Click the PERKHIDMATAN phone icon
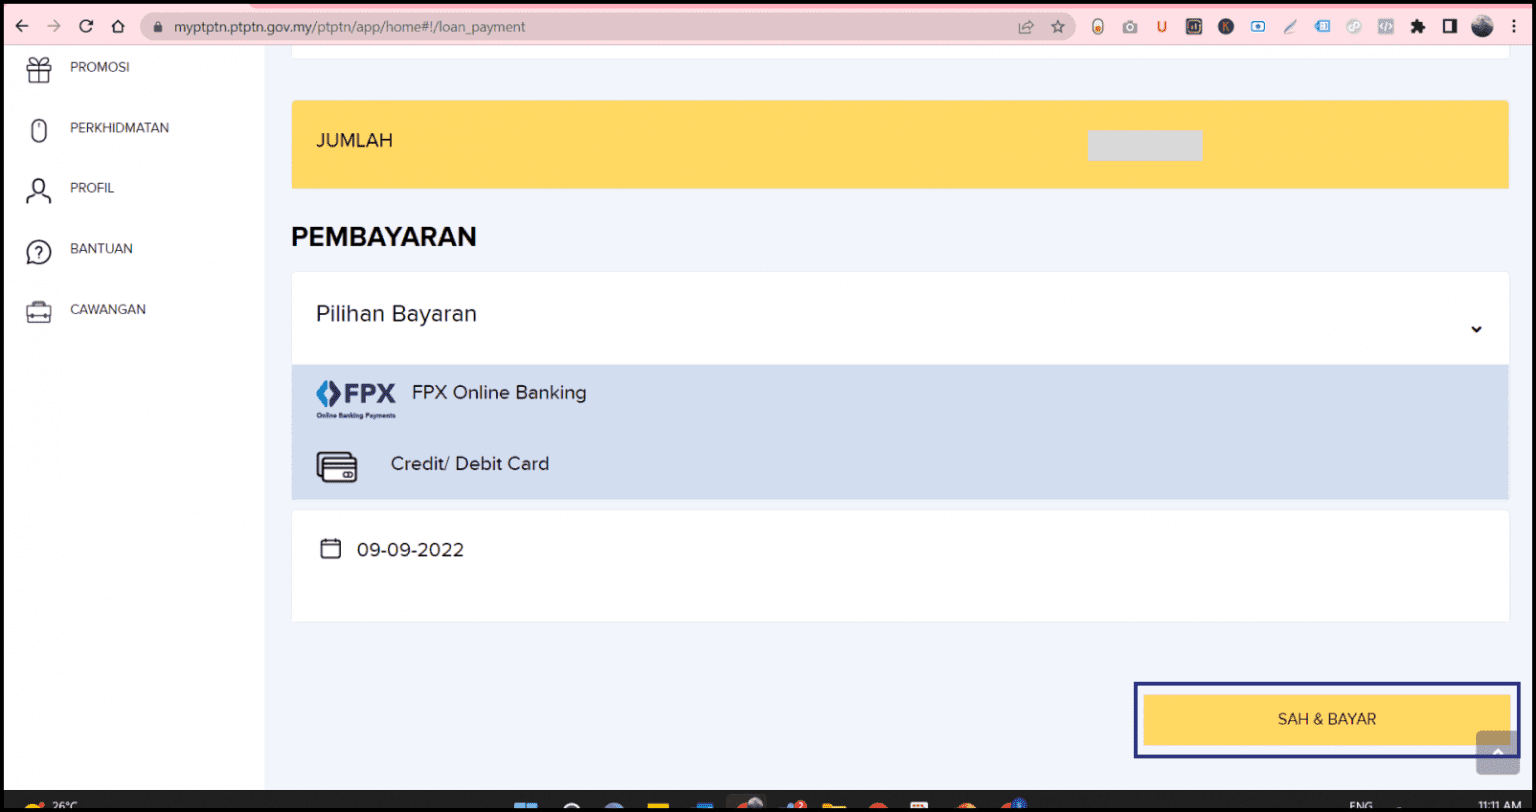 38,128
